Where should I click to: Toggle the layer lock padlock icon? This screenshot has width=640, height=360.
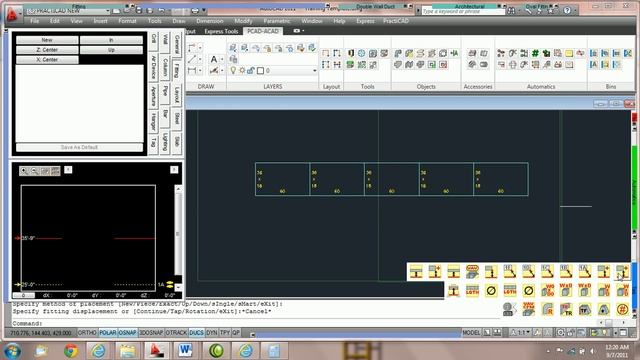(251, 71)
